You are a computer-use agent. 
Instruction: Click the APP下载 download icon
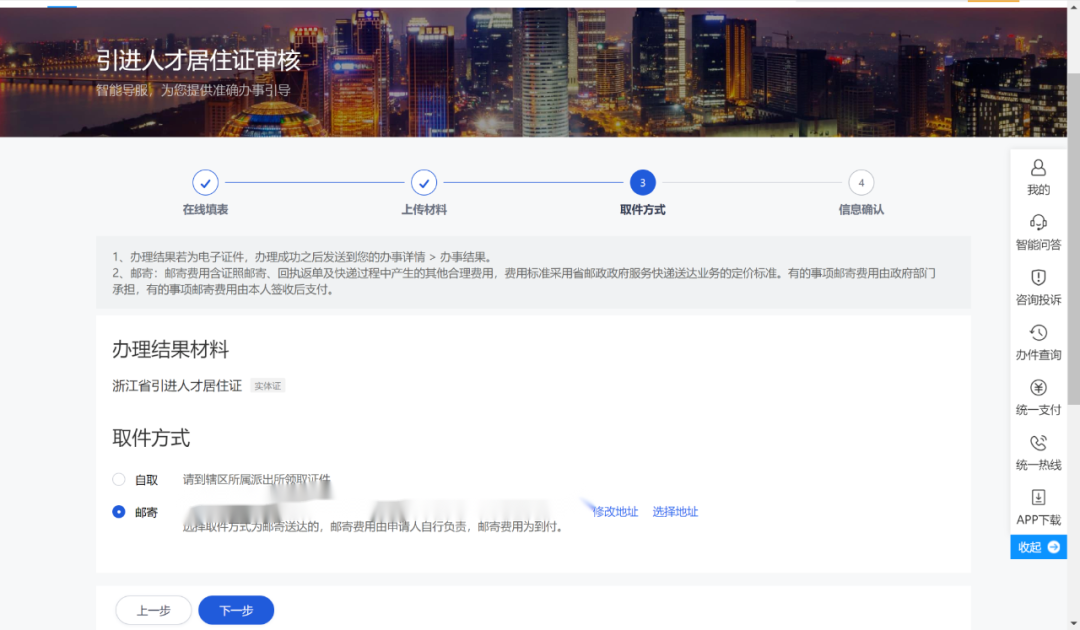pyautogui.click(x=1038, y=498)
